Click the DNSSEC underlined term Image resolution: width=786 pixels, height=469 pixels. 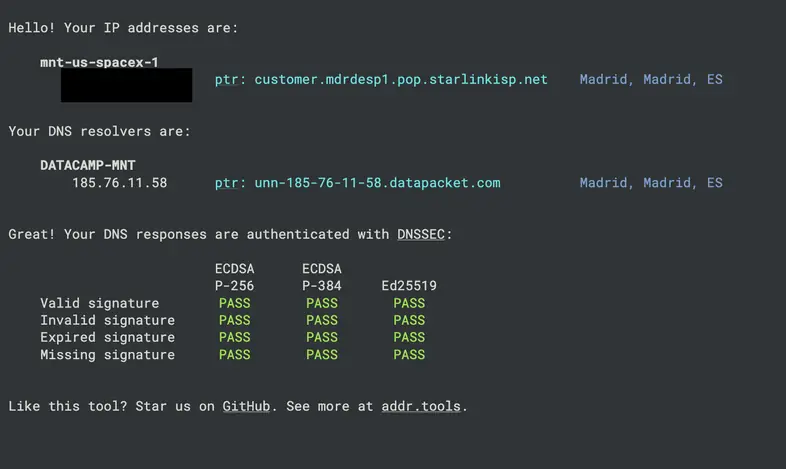(x=421, y=234)
